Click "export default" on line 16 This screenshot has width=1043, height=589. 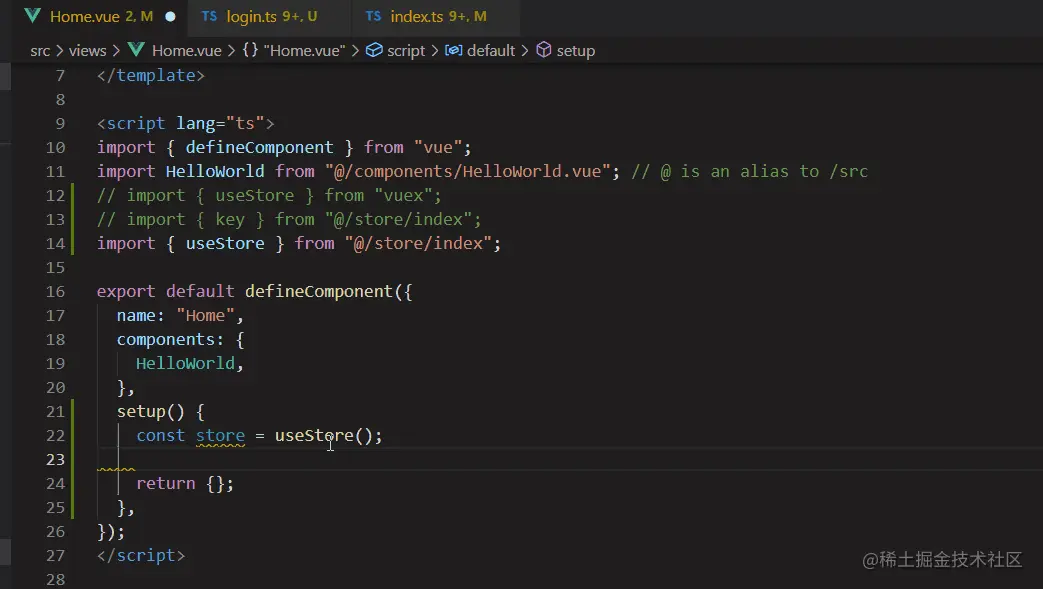point(165,291)
